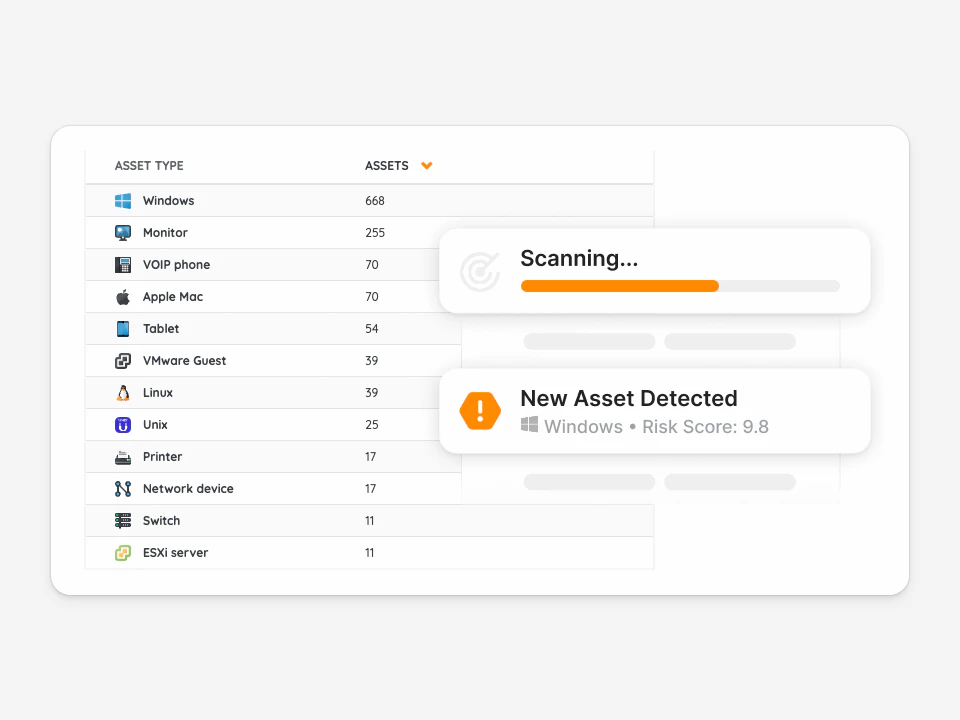Click the VMware Guest icon
960x720 pixels.
pos(123,361)
